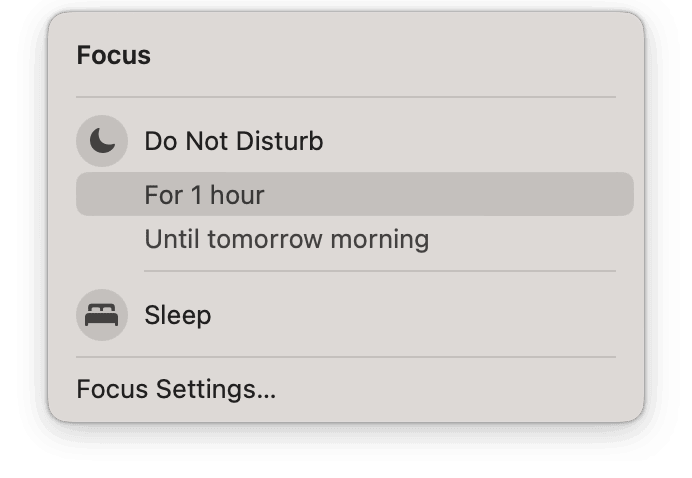692x478 pixels.
Task: Click the bed icon for Sleep focus
Action: [102, 315]
